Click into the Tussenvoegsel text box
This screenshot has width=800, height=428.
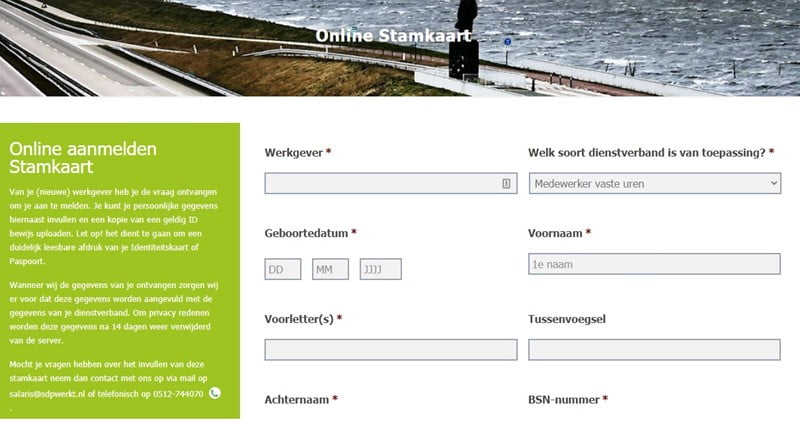654,349
